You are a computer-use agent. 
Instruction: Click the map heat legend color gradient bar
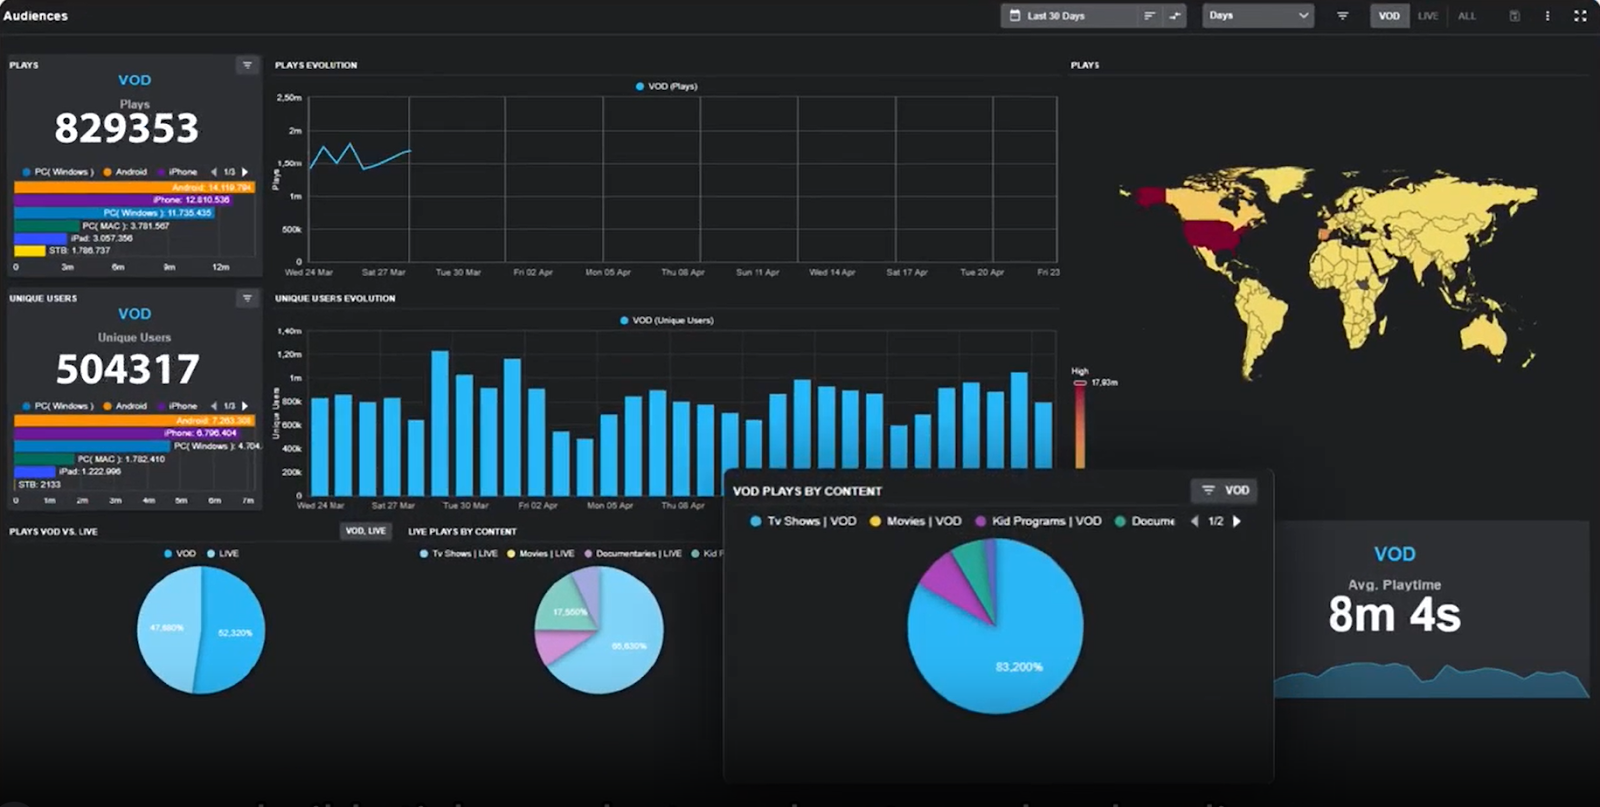(1080, 425)
